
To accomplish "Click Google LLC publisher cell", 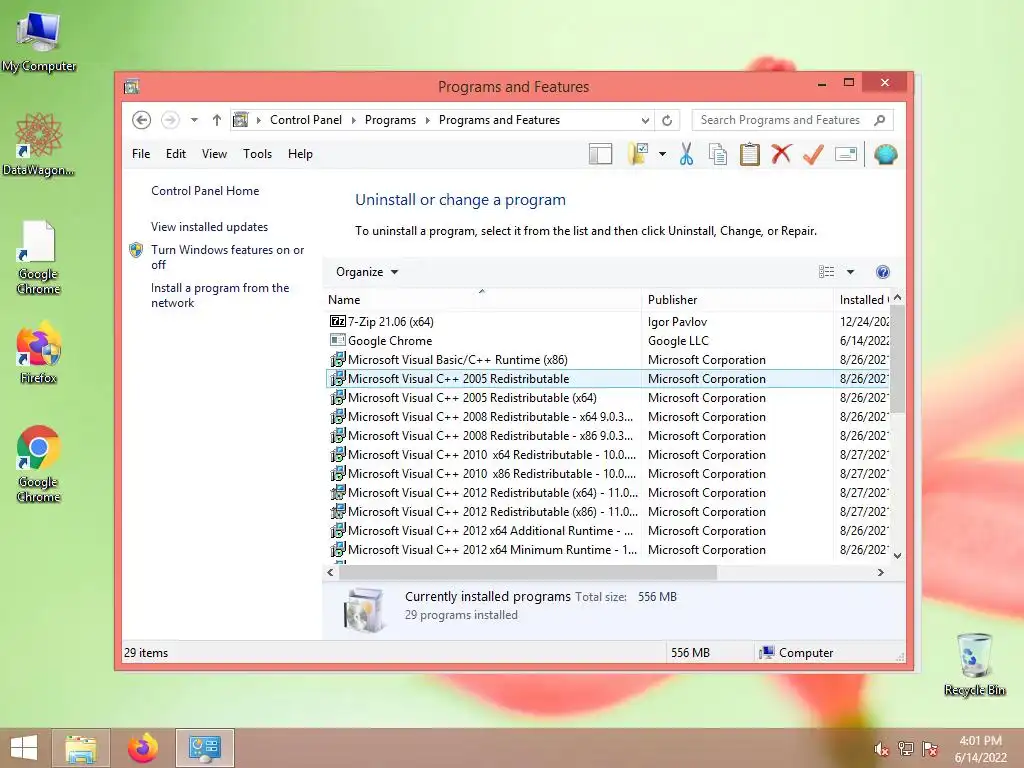I will [x=678, y=341].
